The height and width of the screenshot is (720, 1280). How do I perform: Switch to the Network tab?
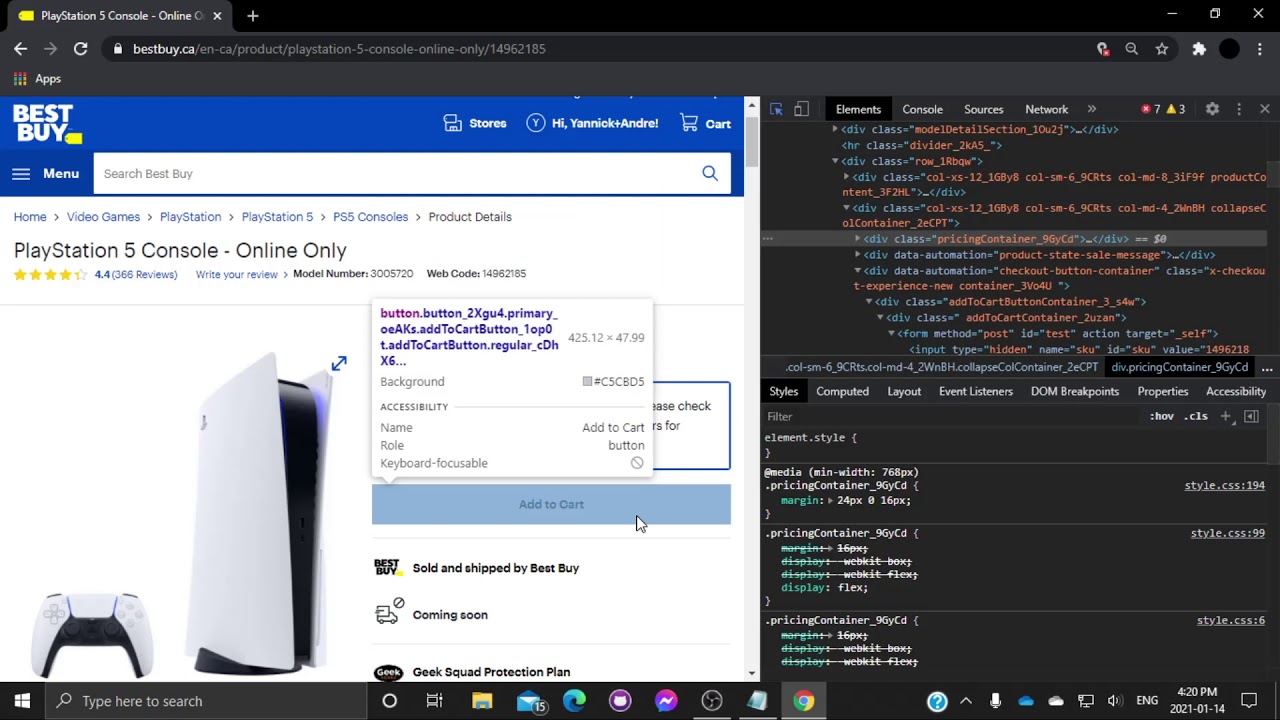[x=1046, y=109]
